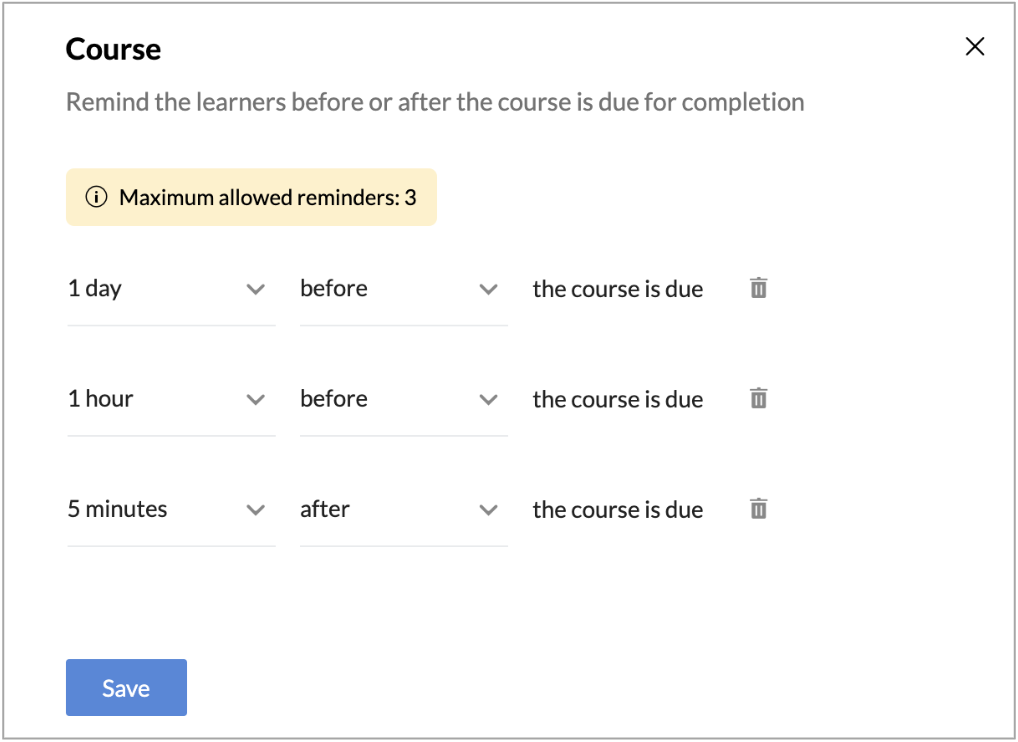Click the chevron arrow beside "1 day"

coord(256,290)
